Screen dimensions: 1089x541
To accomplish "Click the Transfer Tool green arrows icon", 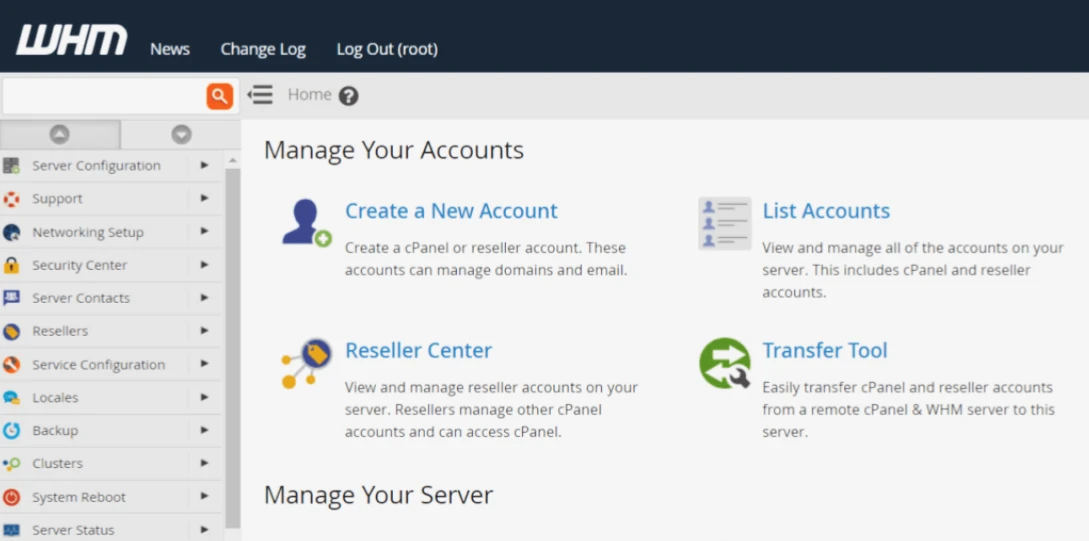I will click(724, 363).
